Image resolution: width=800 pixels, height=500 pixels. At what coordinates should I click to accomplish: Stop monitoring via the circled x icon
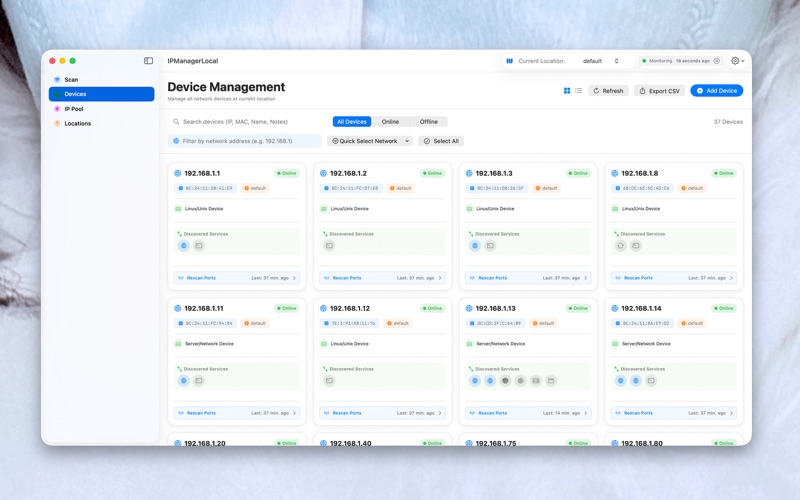717,61
